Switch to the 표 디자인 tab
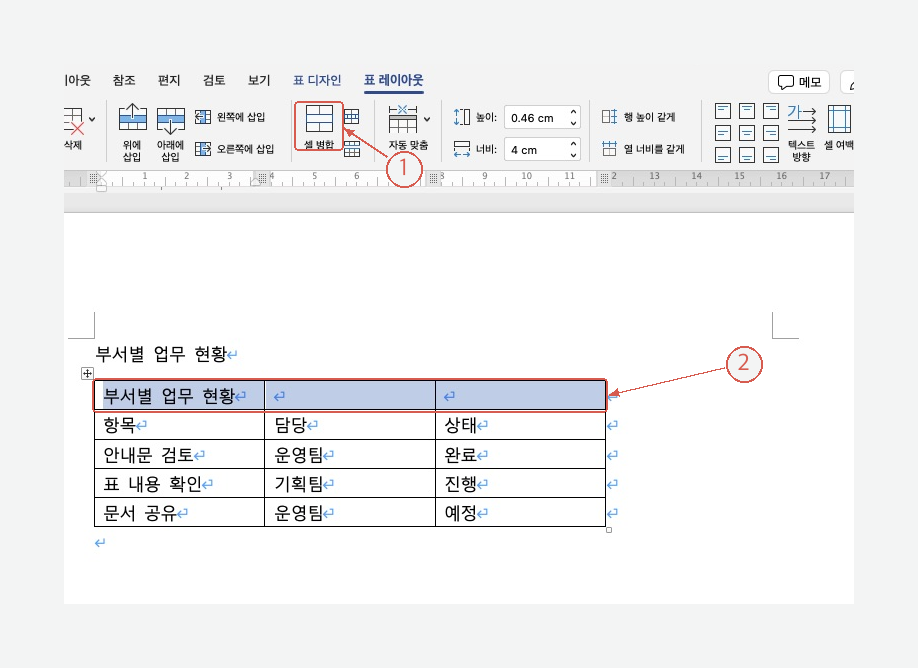The image size is (918, 668). 317,80
